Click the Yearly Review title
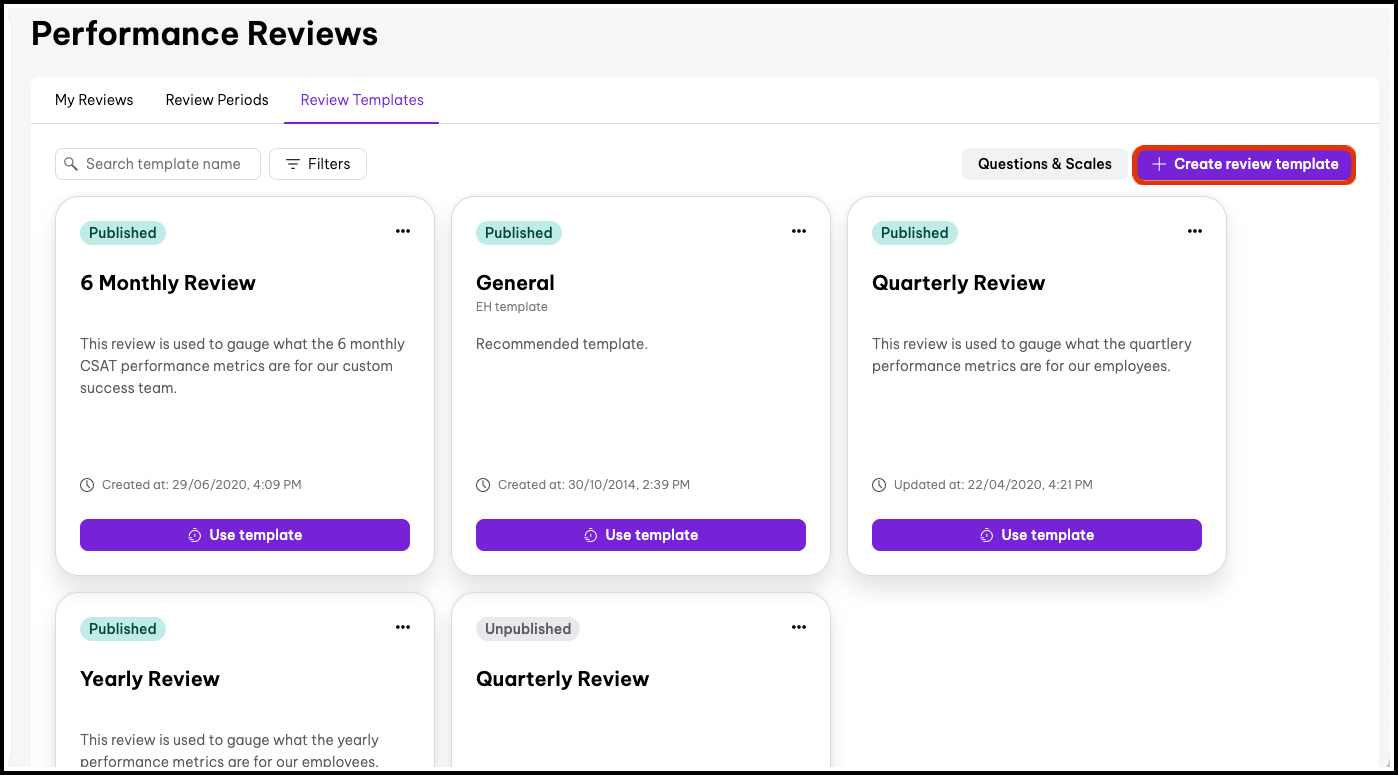 pyautogui.click(x=150, y=679)
